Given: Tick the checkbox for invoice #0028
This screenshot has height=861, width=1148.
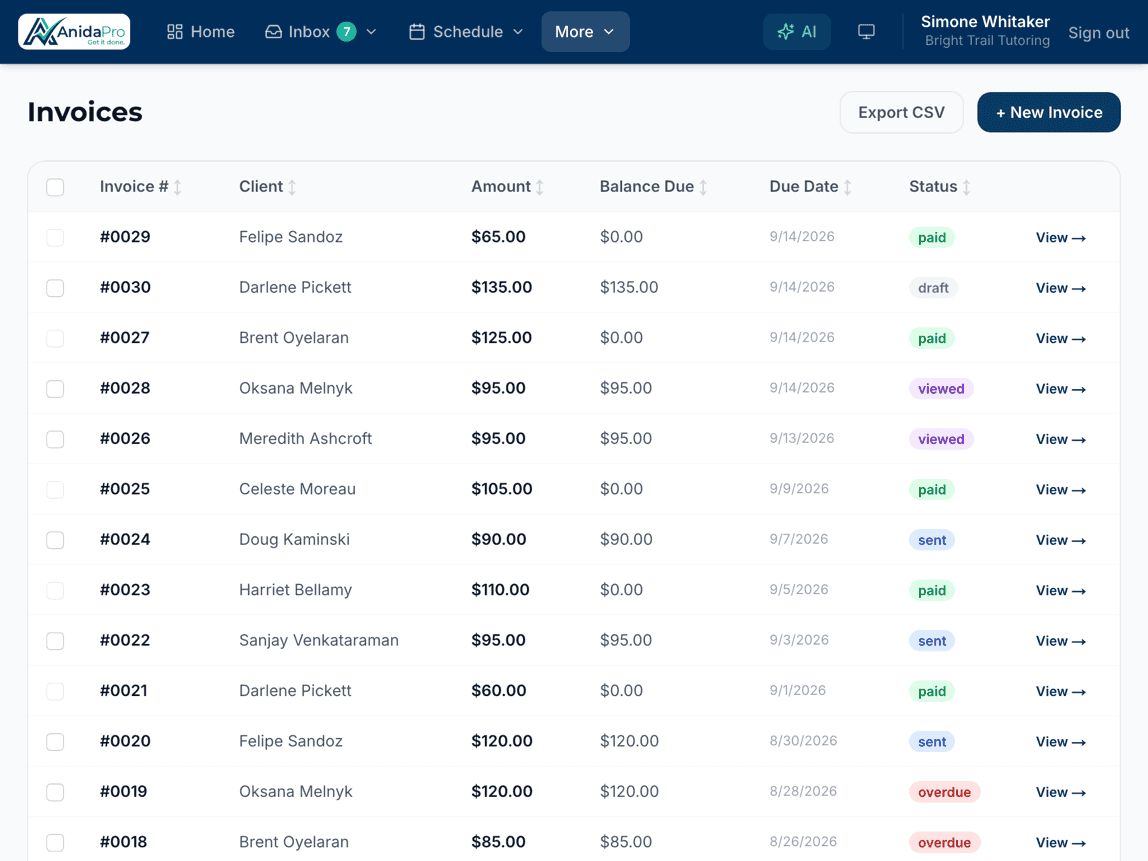Looking at the screenshot, I should 55,389.
